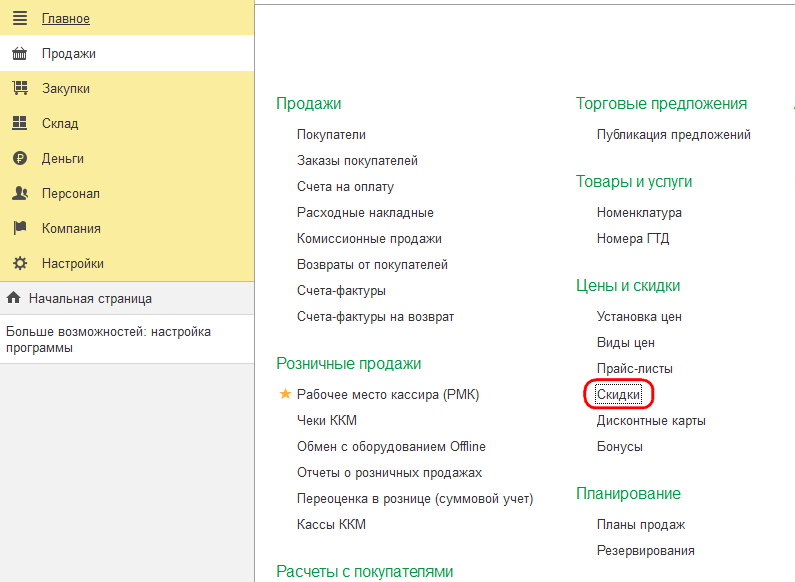
Task: Open Номера ГТД
Action: coord(633,238)
